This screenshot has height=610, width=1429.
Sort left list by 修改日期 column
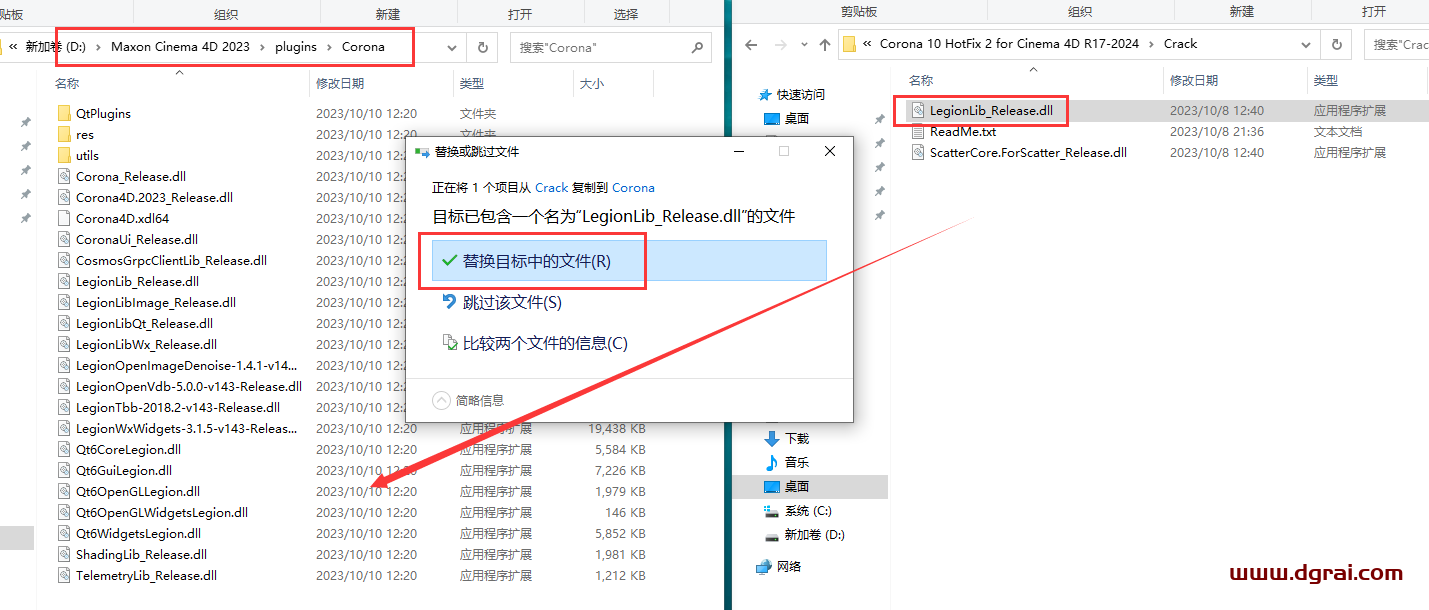tap(340, 84)
